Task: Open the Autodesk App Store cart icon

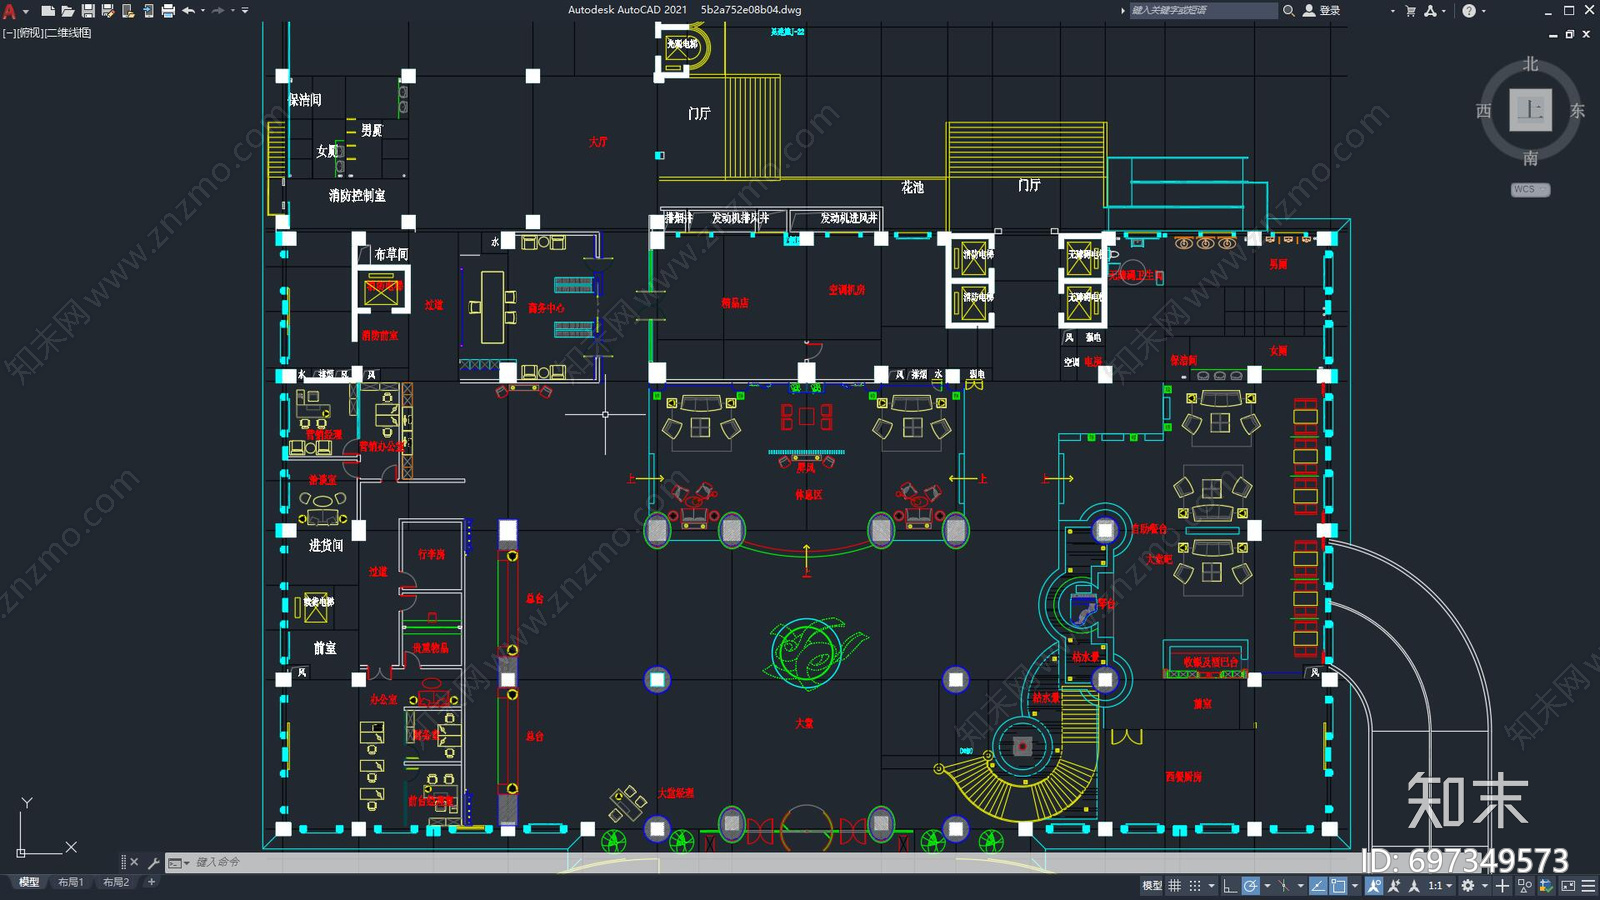Action: [x=1410, y=11]
